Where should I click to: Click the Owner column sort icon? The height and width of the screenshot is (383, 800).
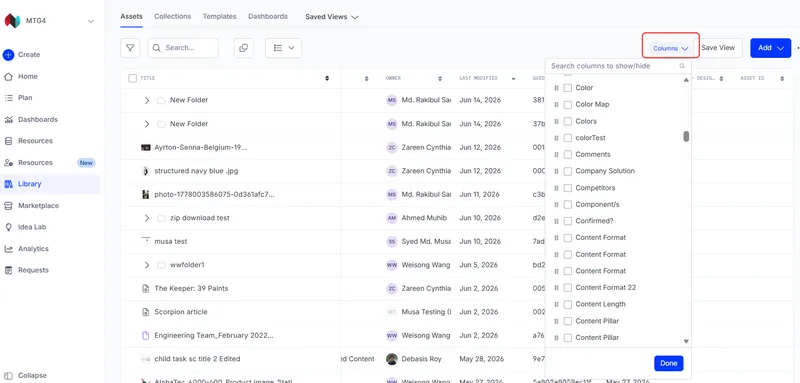[x=440, y=79]
